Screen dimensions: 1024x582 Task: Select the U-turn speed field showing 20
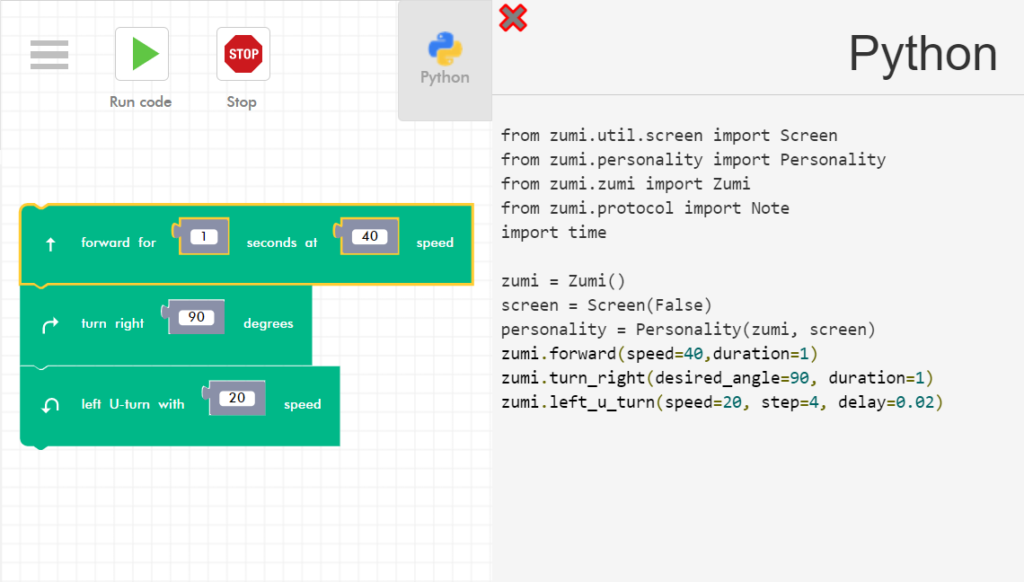(x=237, y=398)
